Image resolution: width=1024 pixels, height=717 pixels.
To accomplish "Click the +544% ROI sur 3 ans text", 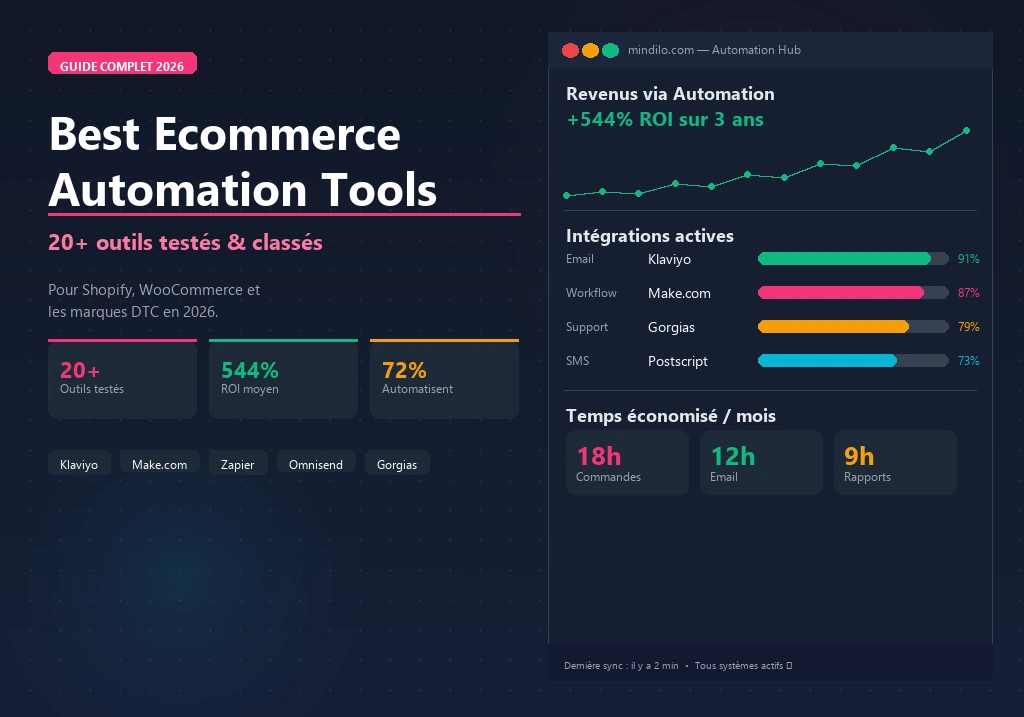I will click(665, 120).
